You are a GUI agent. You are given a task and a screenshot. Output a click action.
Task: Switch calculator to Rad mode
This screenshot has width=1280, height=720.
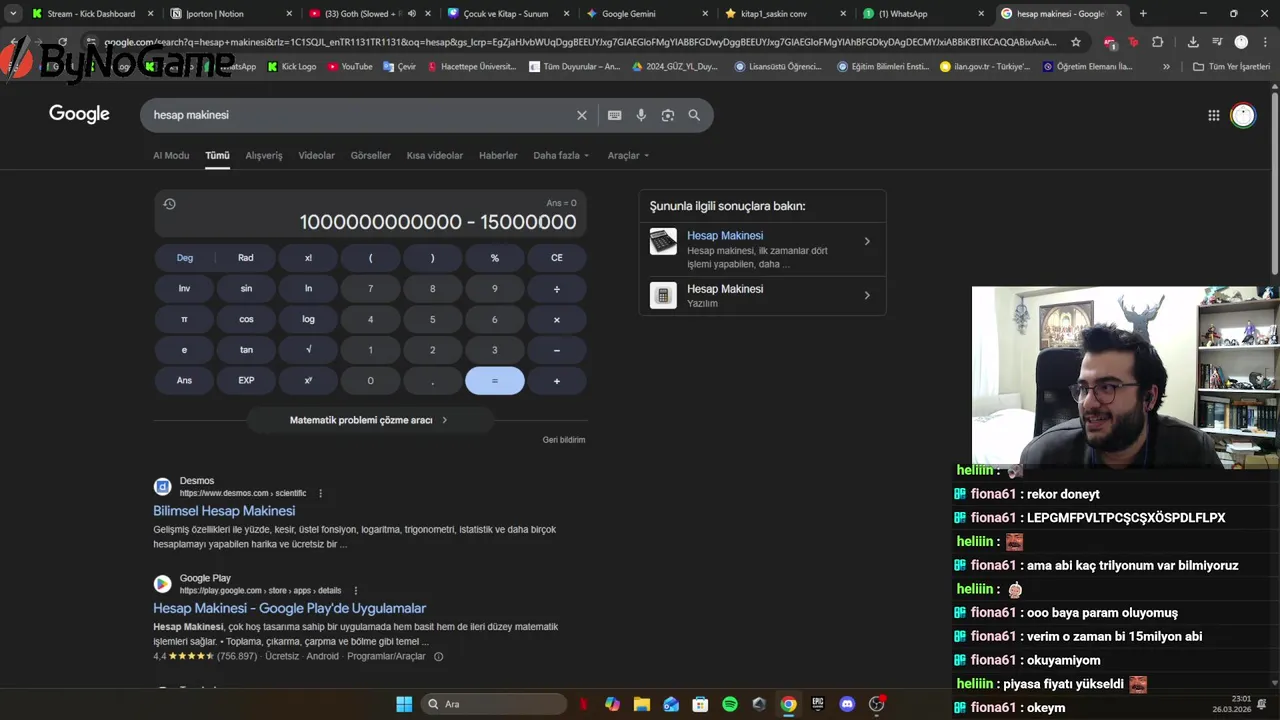(246, 258)
